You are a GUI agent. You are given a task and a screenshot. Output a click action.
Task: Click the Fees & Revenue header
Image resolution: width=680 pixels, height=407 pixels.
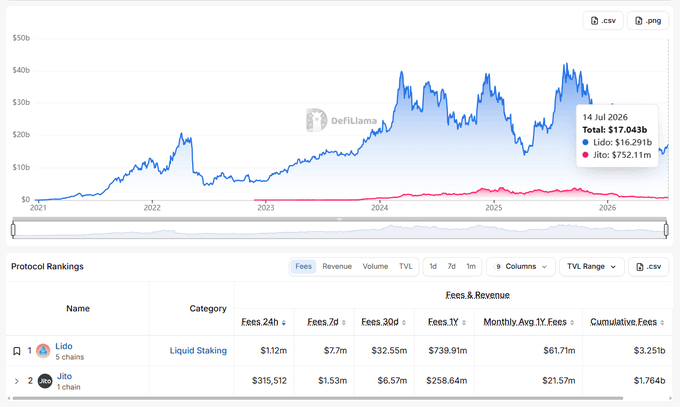[x=477, y=295]
